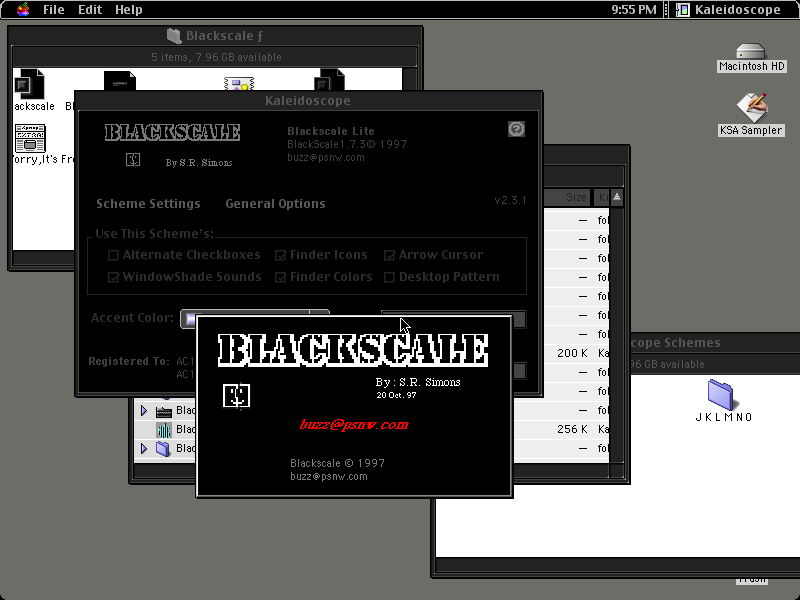This screenshot has width=800, height=600.
Task: Enable Desktop Pattern checkbox
Action: coord(389,277)
